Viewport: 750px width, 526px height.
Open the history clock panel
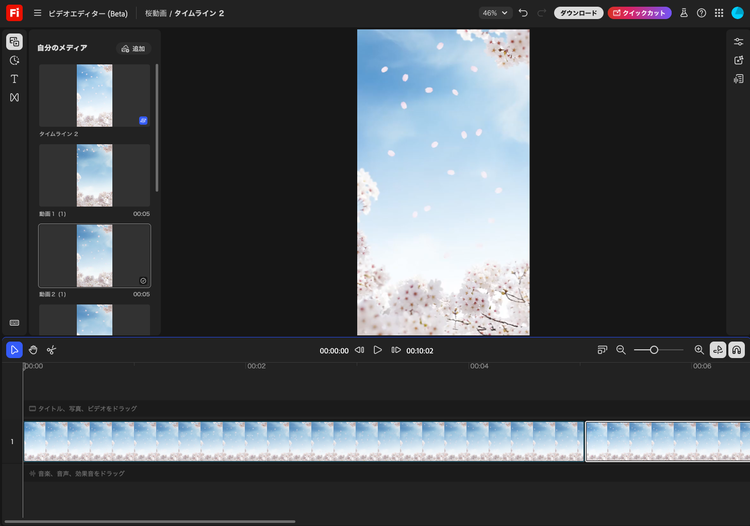(x=14, y=60)
